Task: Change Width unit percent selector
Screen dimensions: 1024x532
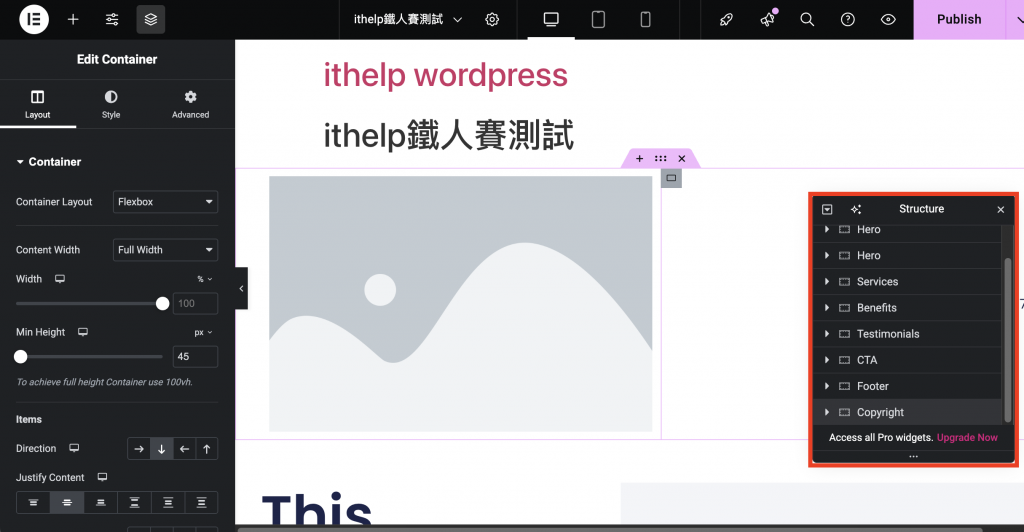Action: [x=204, y=279]
